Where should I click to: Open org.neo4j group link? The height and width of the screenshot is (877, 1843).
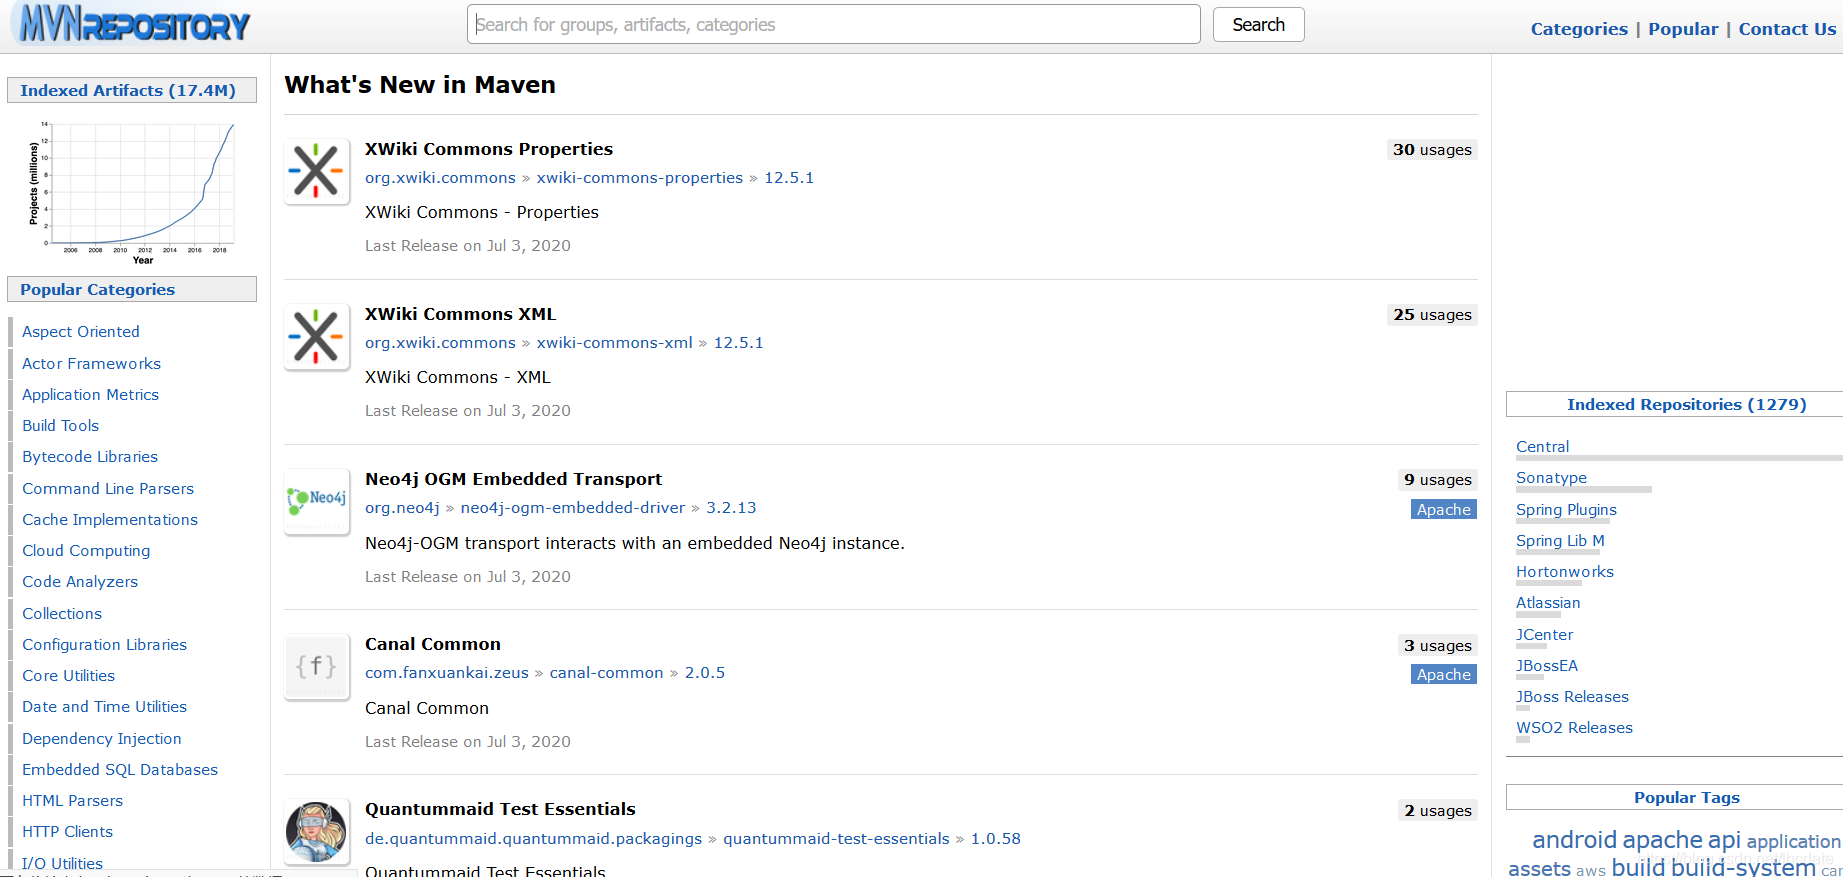tap(402, 507)
